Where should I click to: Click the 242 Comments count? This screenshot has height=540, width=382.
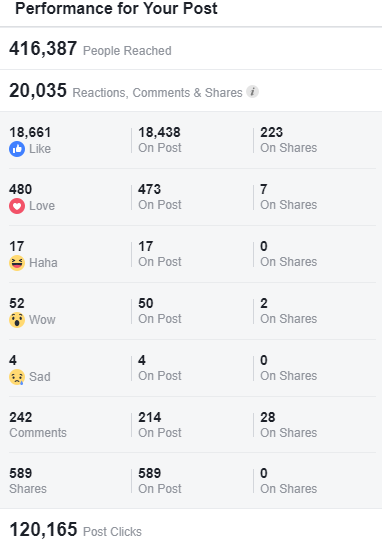click(21, 417)
